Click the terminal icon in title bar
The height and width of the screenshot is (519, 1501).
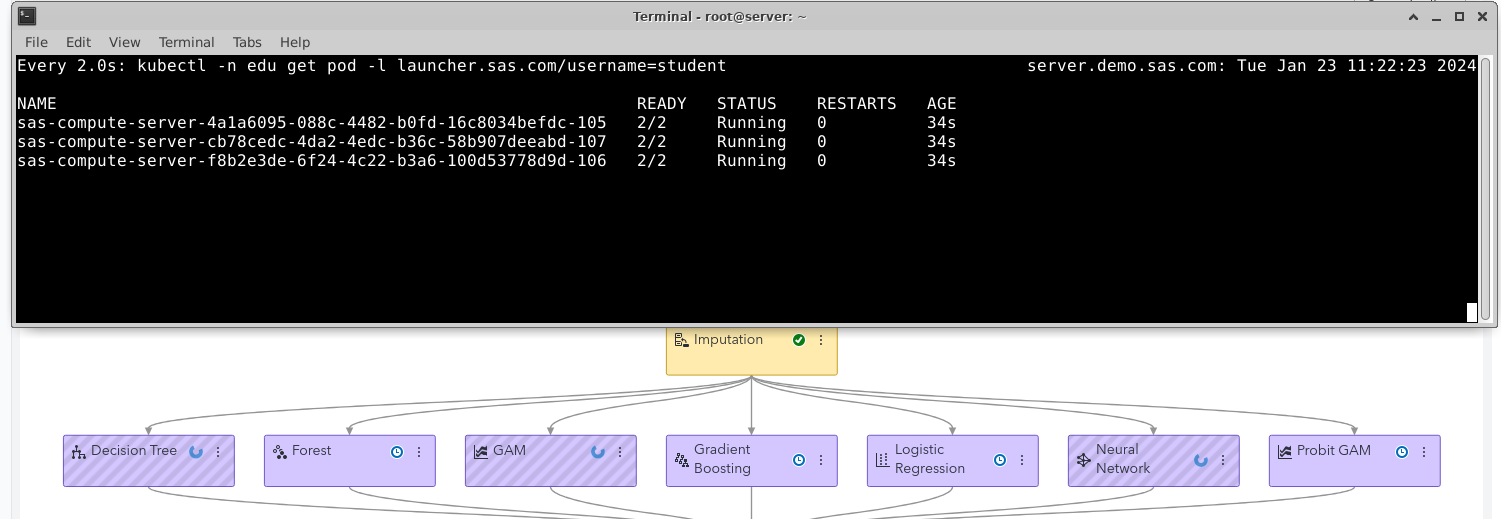pos(28,16)
